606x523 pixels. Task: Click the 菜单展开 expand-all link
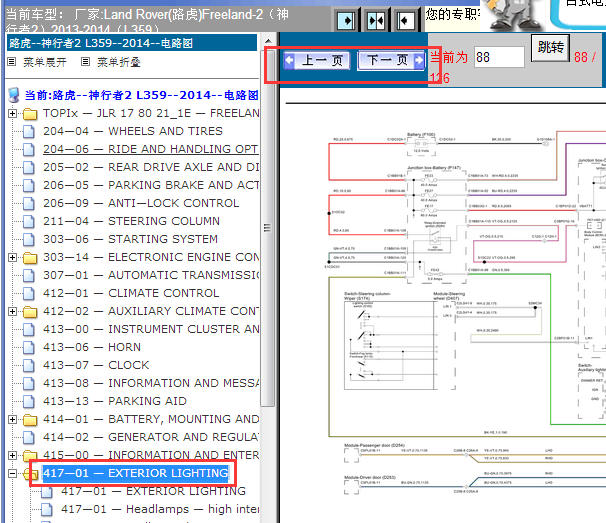click(45, 62)
